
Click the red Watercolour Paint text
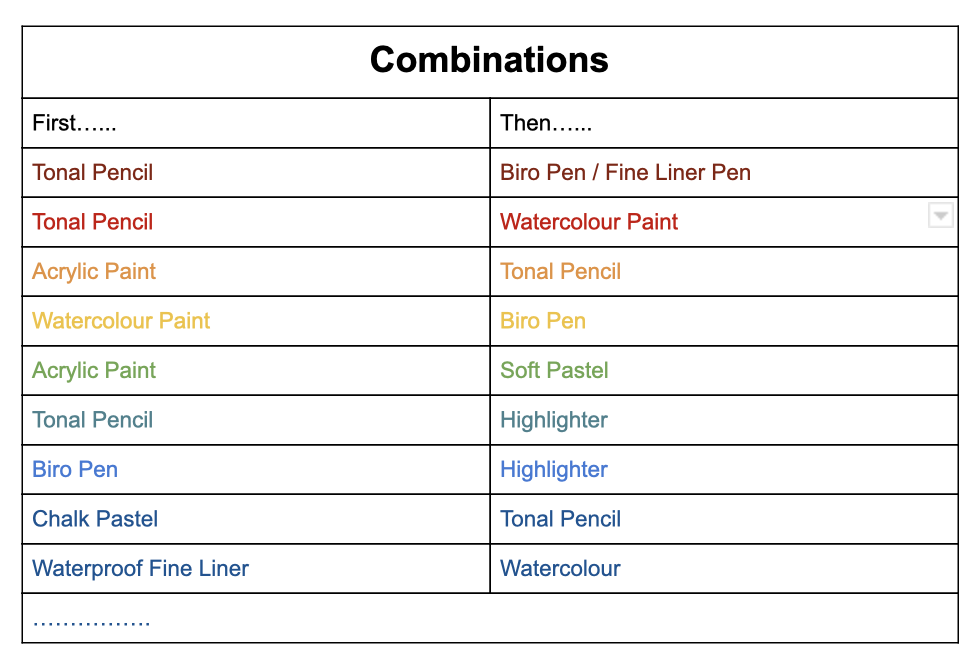[x=589, y=222]
